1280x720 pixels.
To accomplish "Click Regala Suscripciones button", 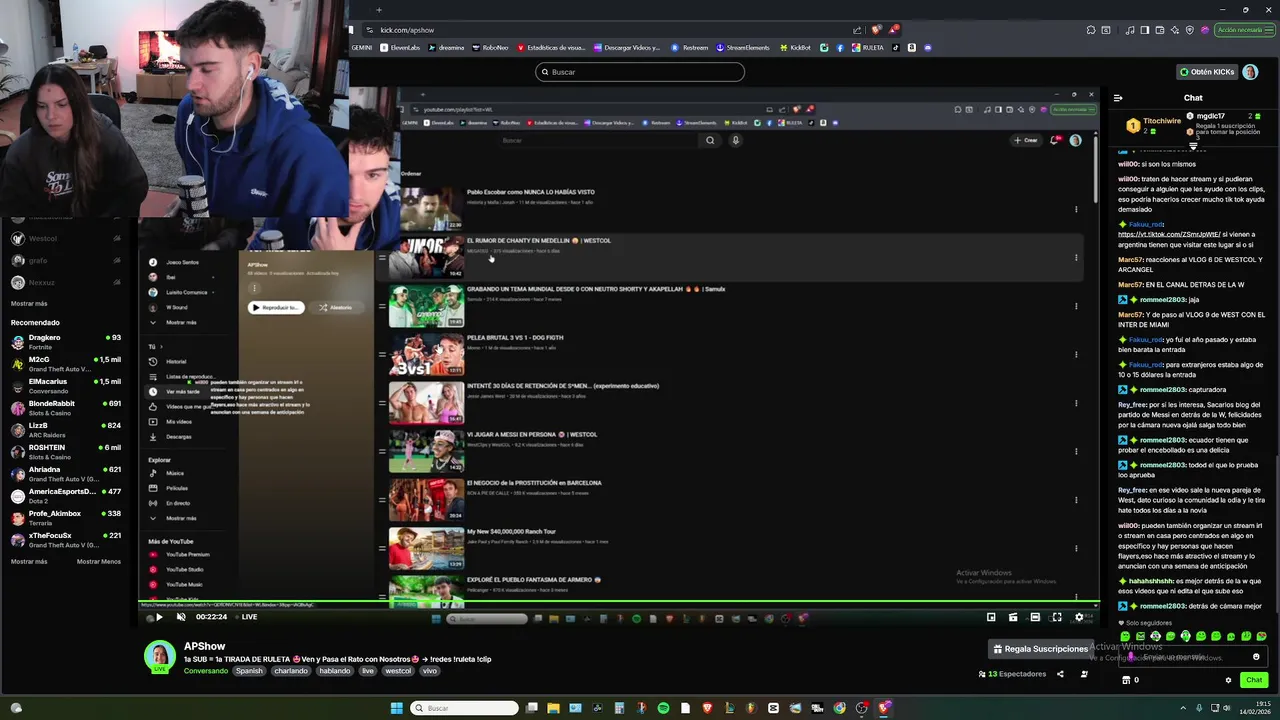I will point(1039,649).
